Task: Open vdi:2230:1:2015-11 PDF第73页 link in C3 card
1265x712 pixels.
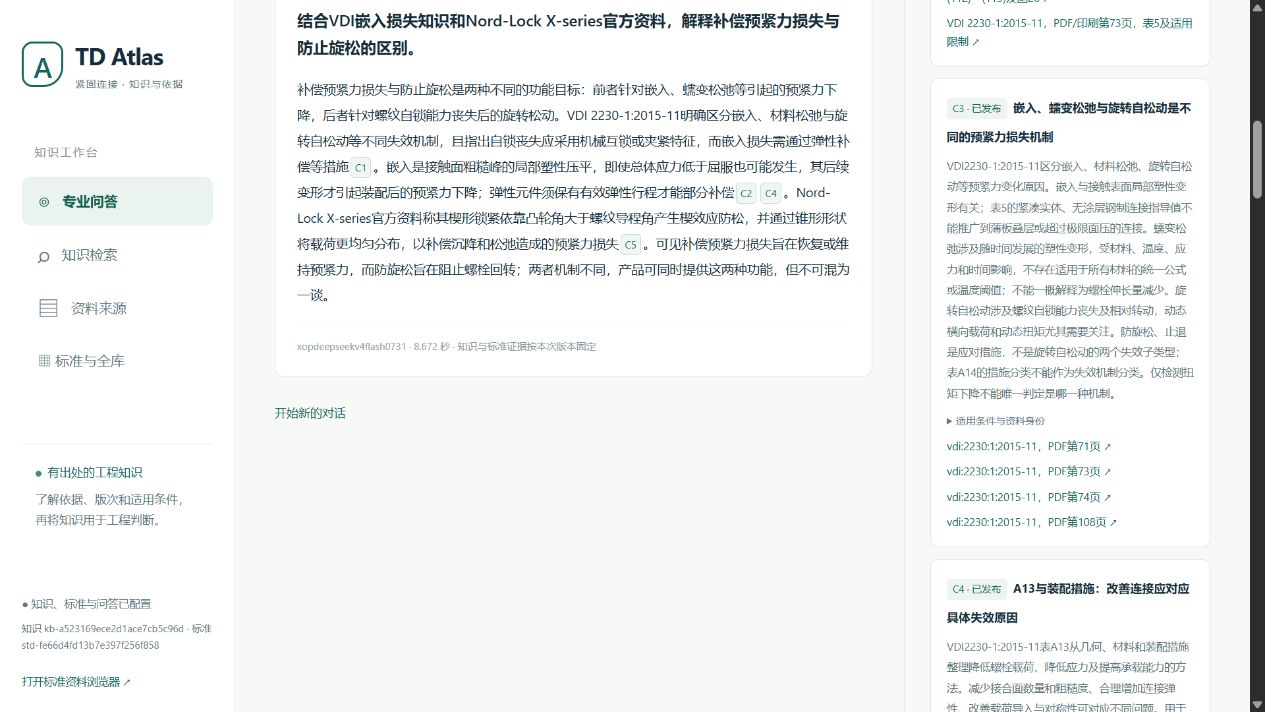Action: (1029, 471)
